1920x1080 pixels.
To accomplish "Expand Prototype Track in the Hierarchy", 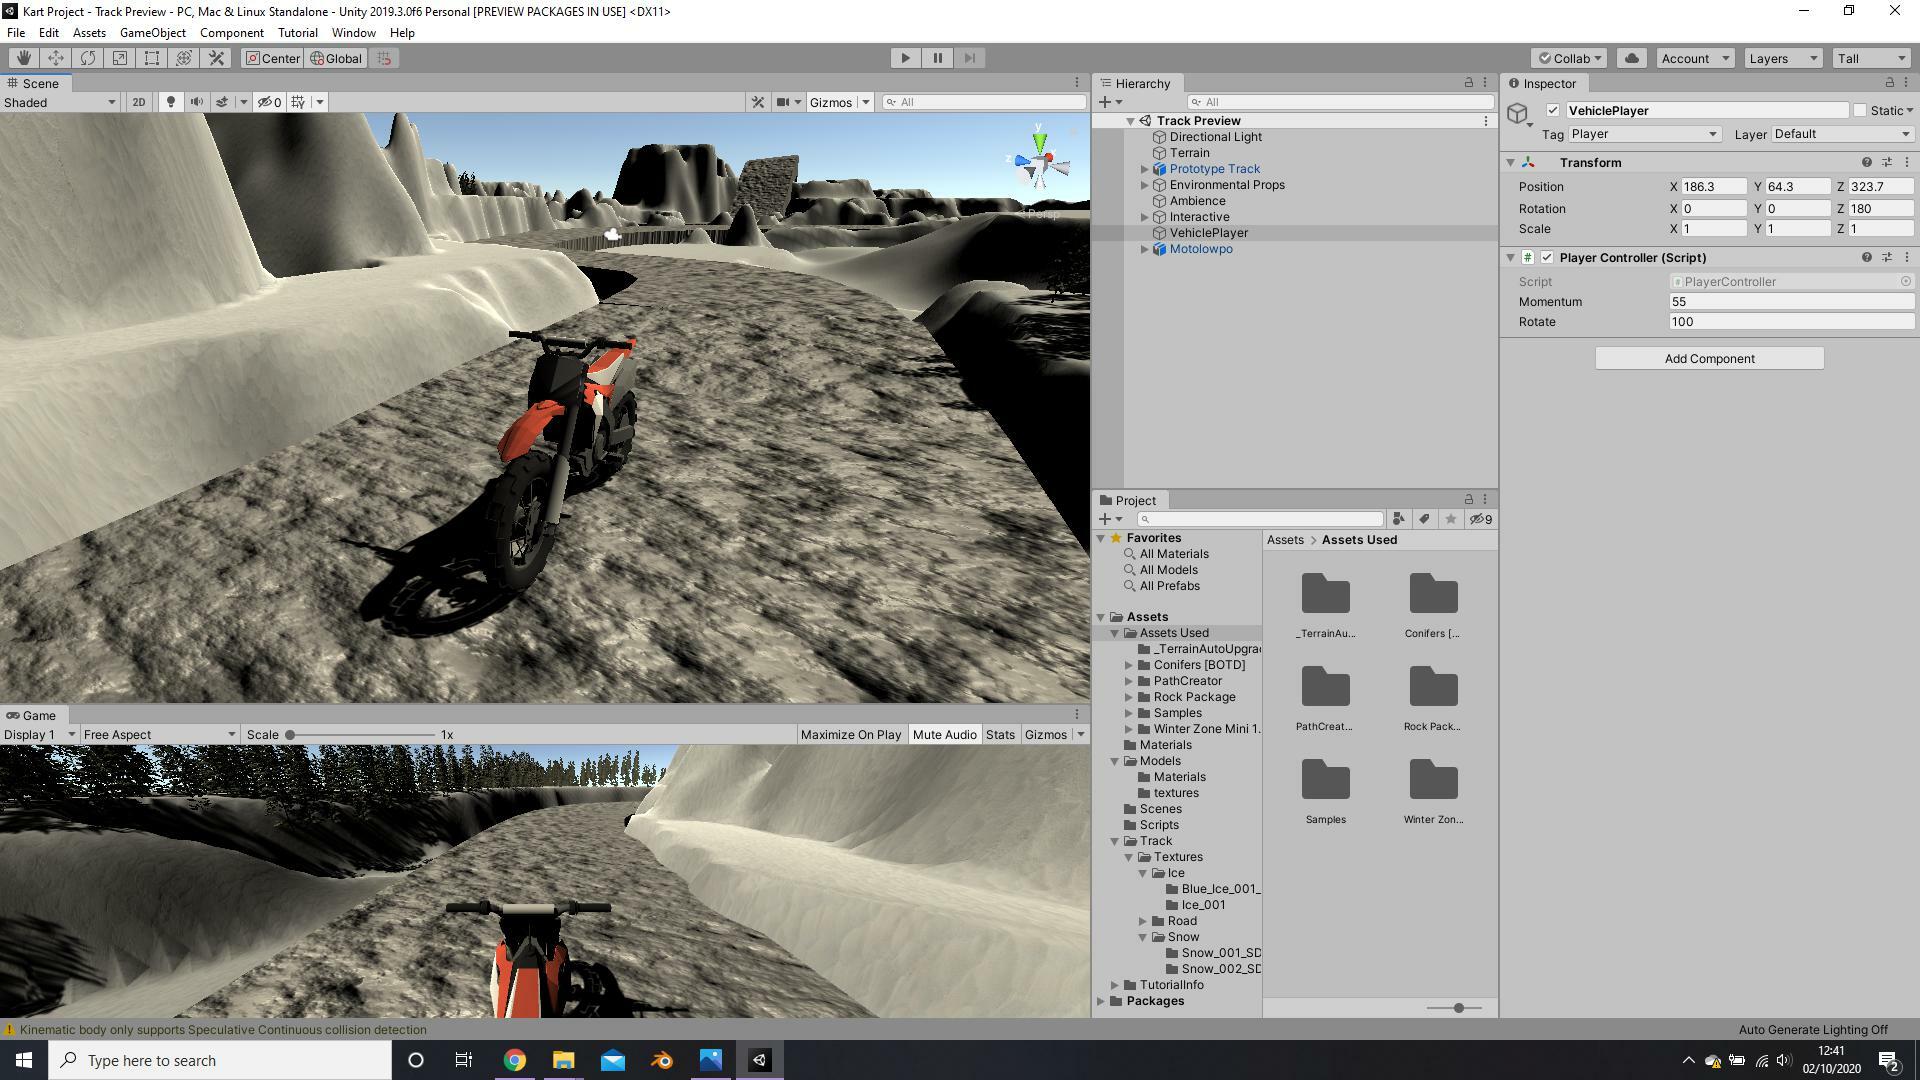I will click(x=1145, y=168).
